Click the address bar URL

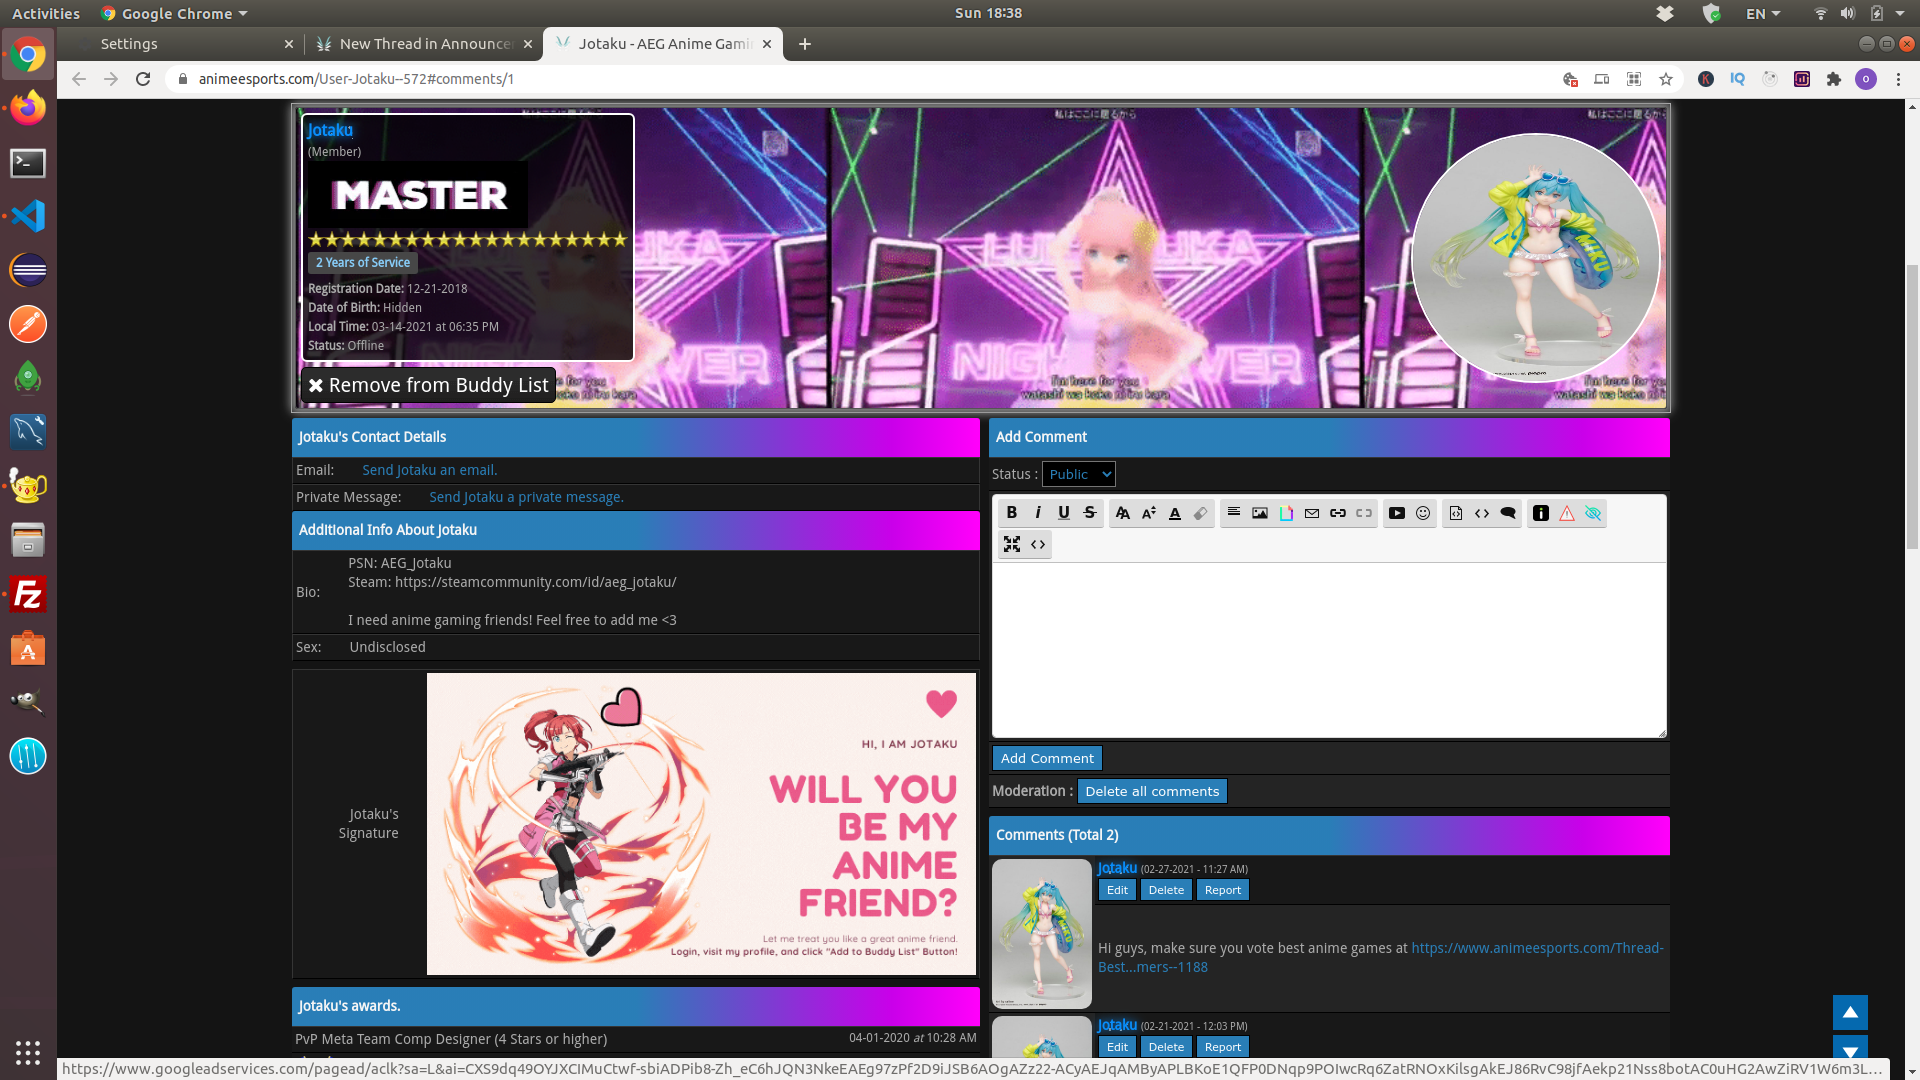(x=356, y=79)
